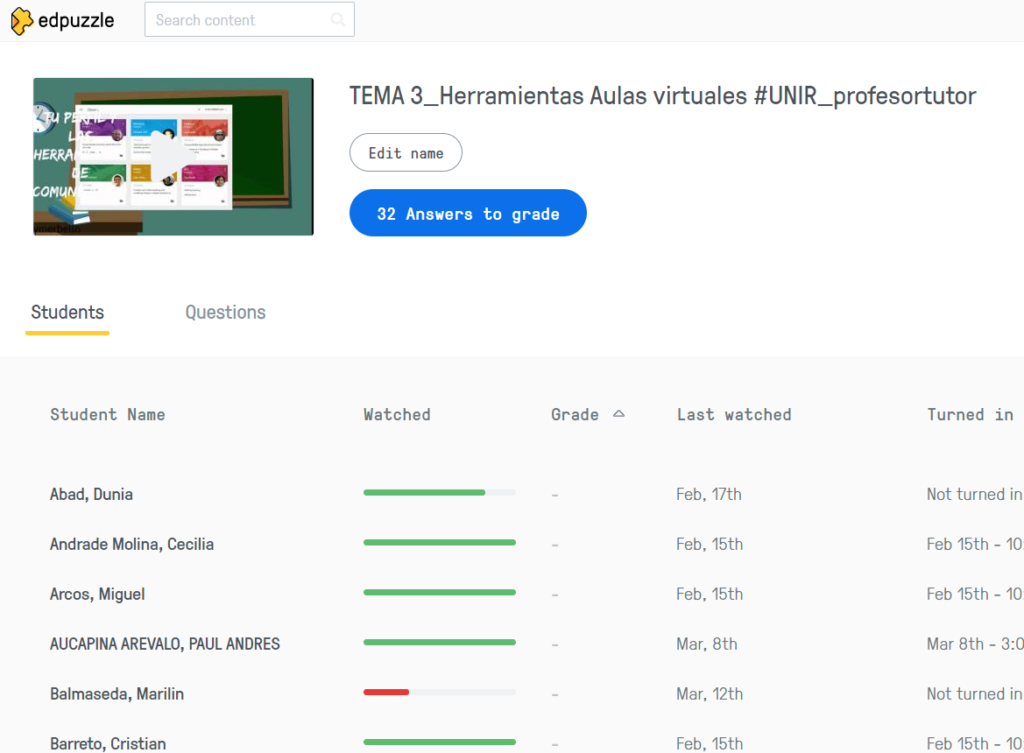Switch to the Questions tab
This screenshot has height=753, width=1024.
[x=225, y=312]
